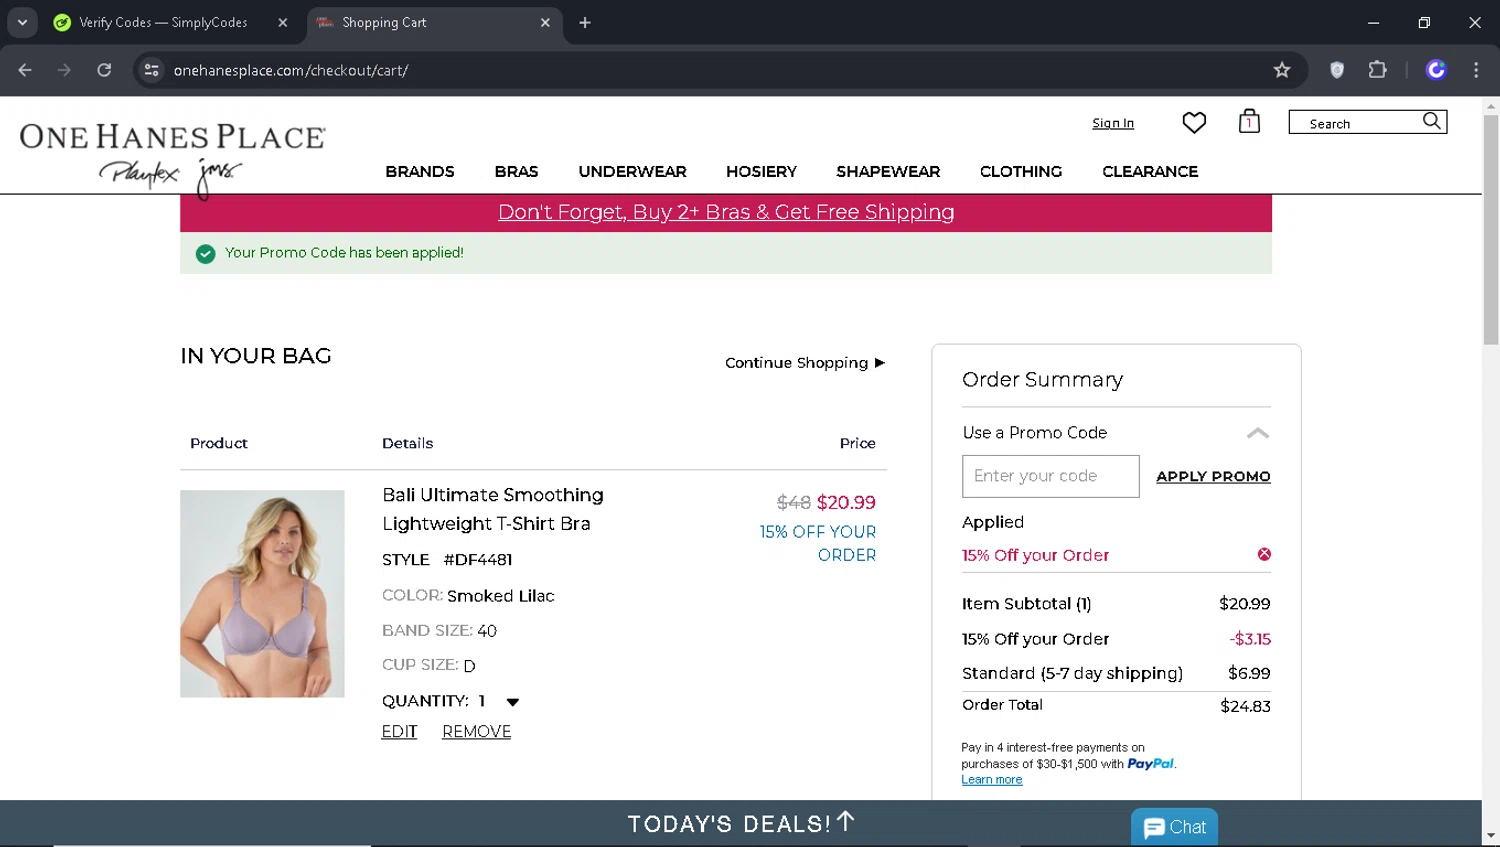The width and height of the screenshot is (1500, 847).
Task: Open the Bali bra product thumbnail
Action: coord(262,594)
